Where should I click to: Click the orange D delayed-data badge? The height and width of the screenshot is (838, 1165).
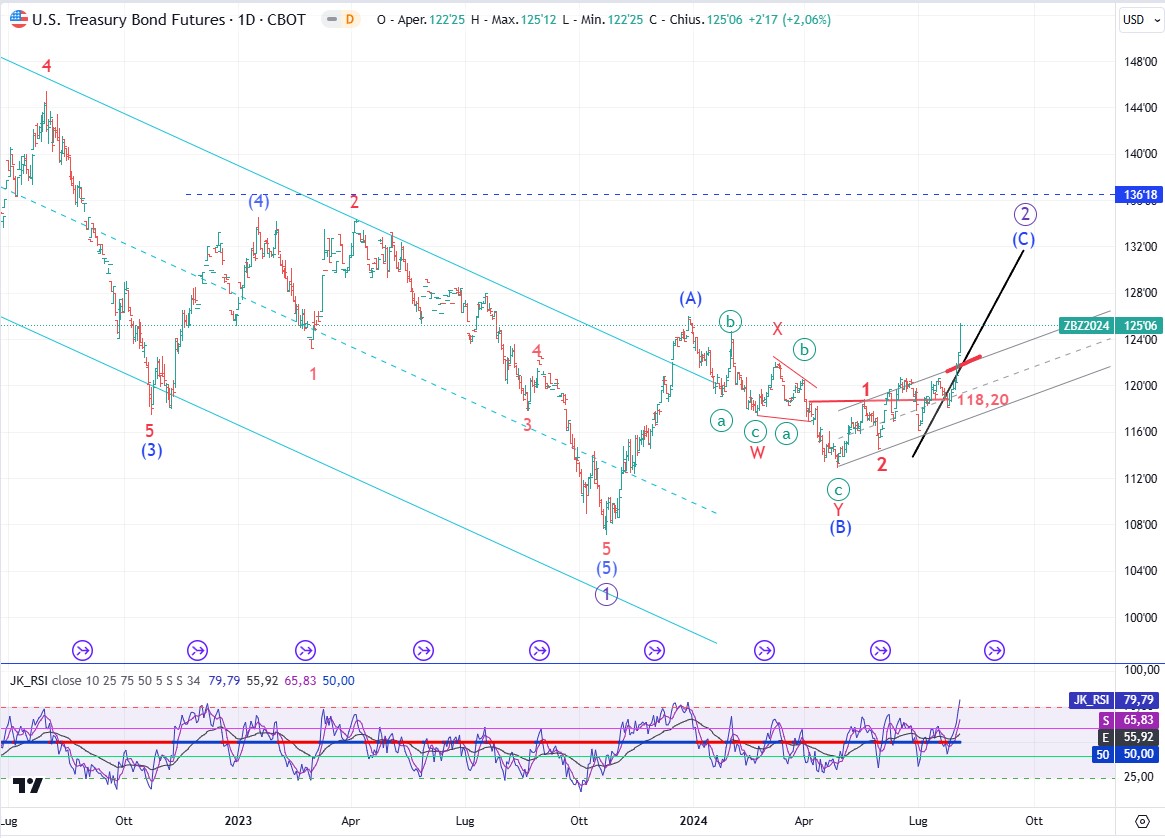[349, 19]
